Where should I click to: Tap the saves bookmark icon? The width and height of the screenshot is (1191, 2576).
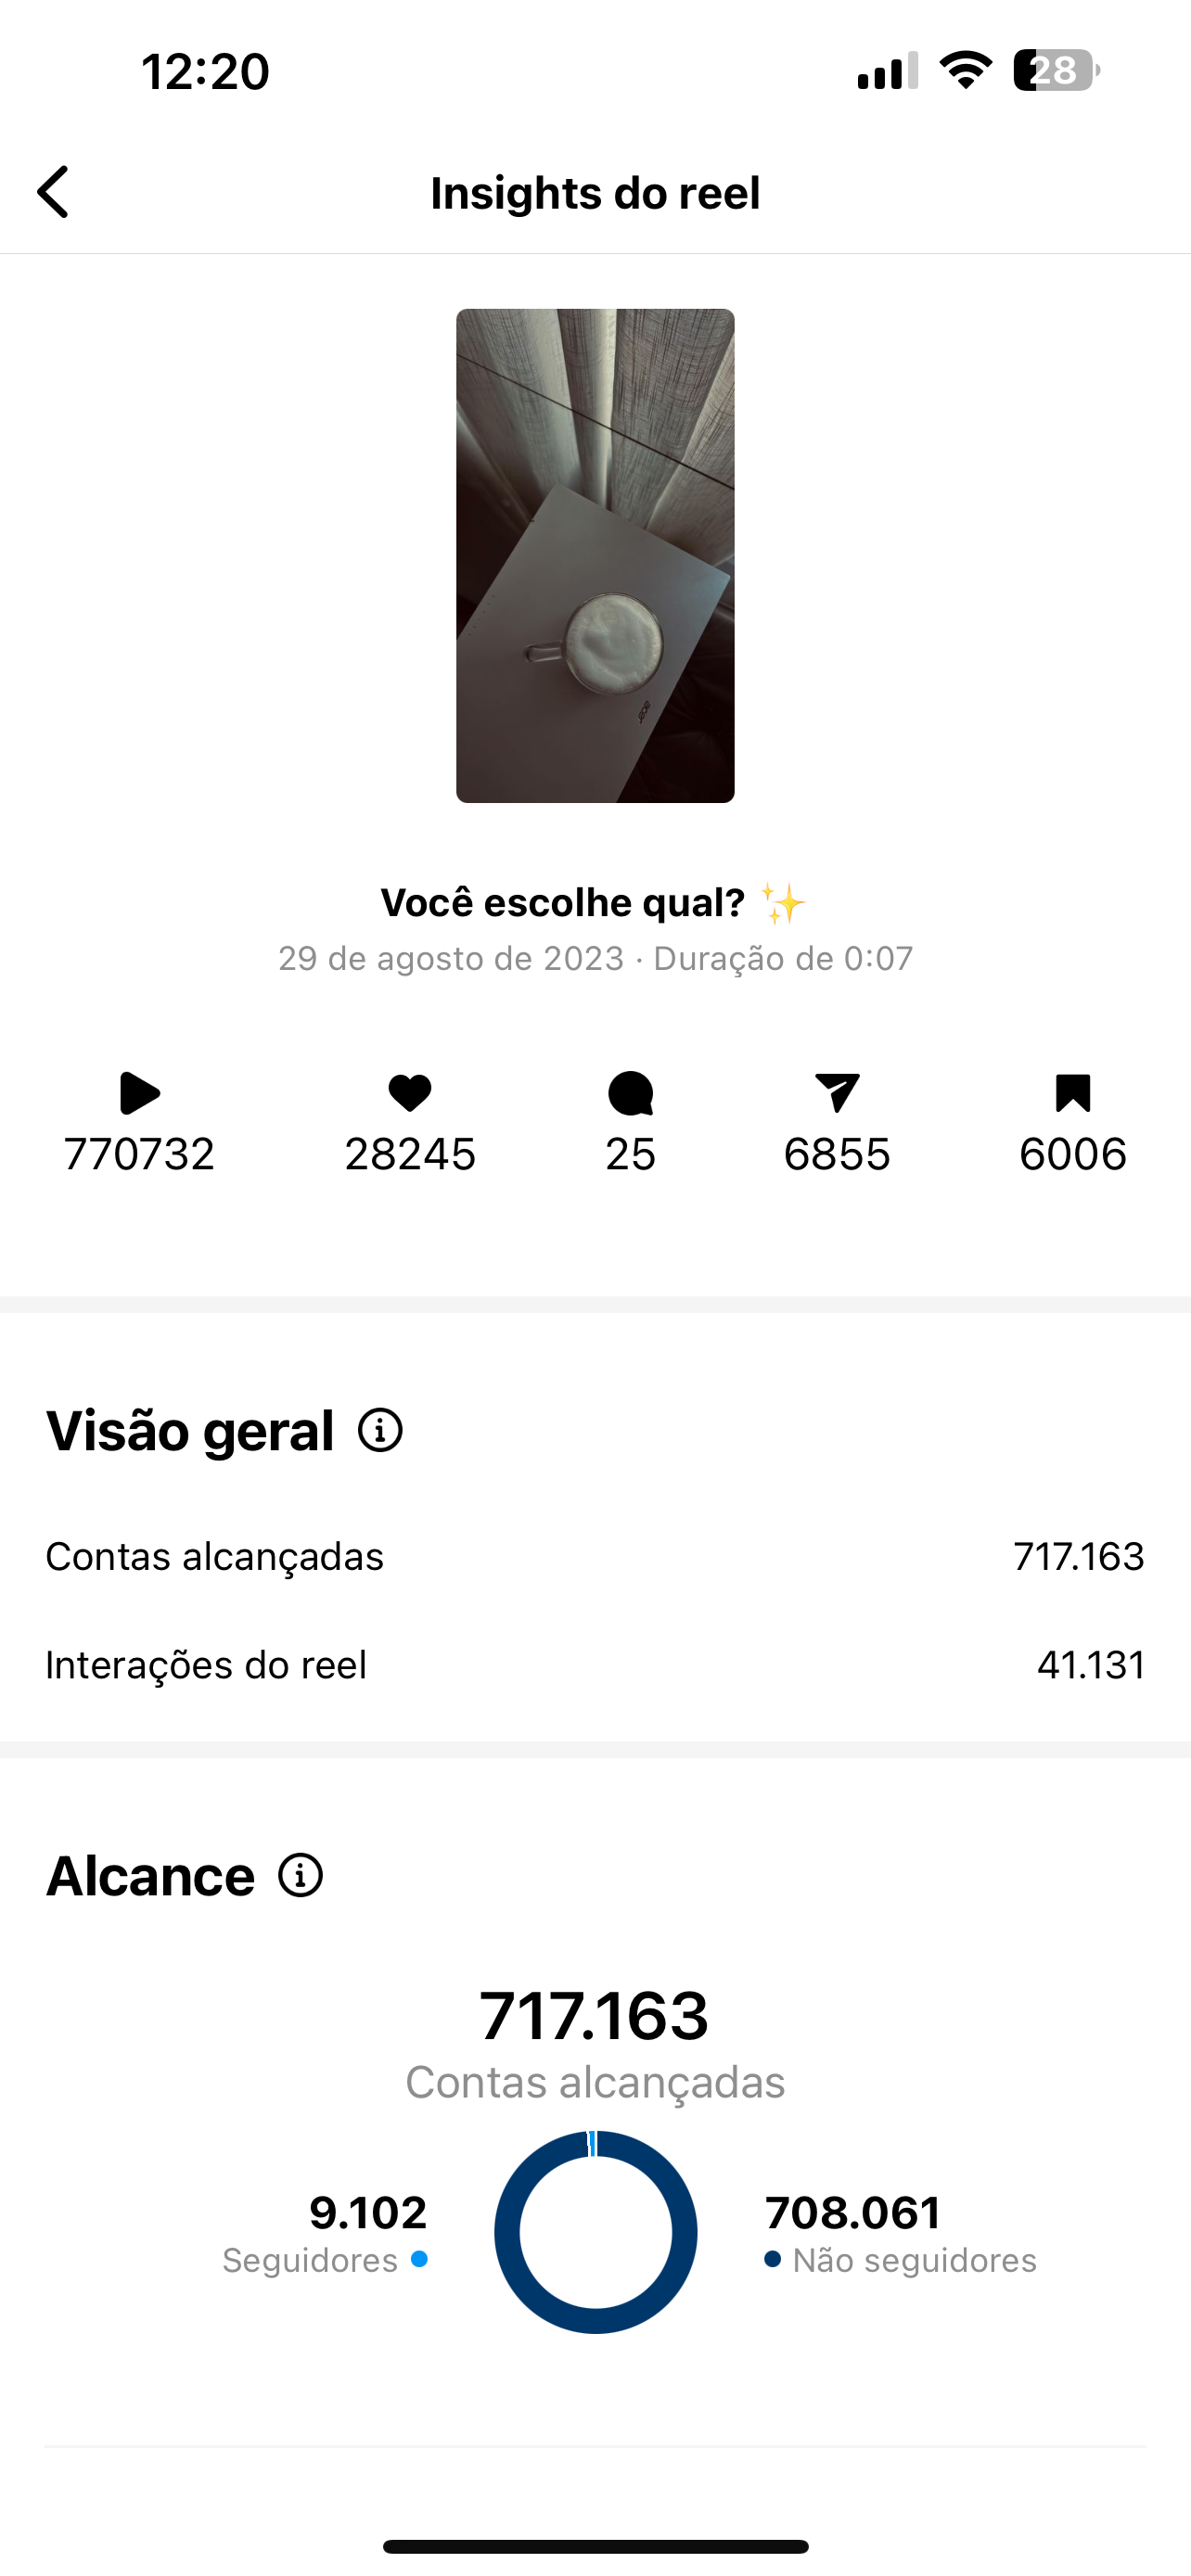tap(1073, 1093)
